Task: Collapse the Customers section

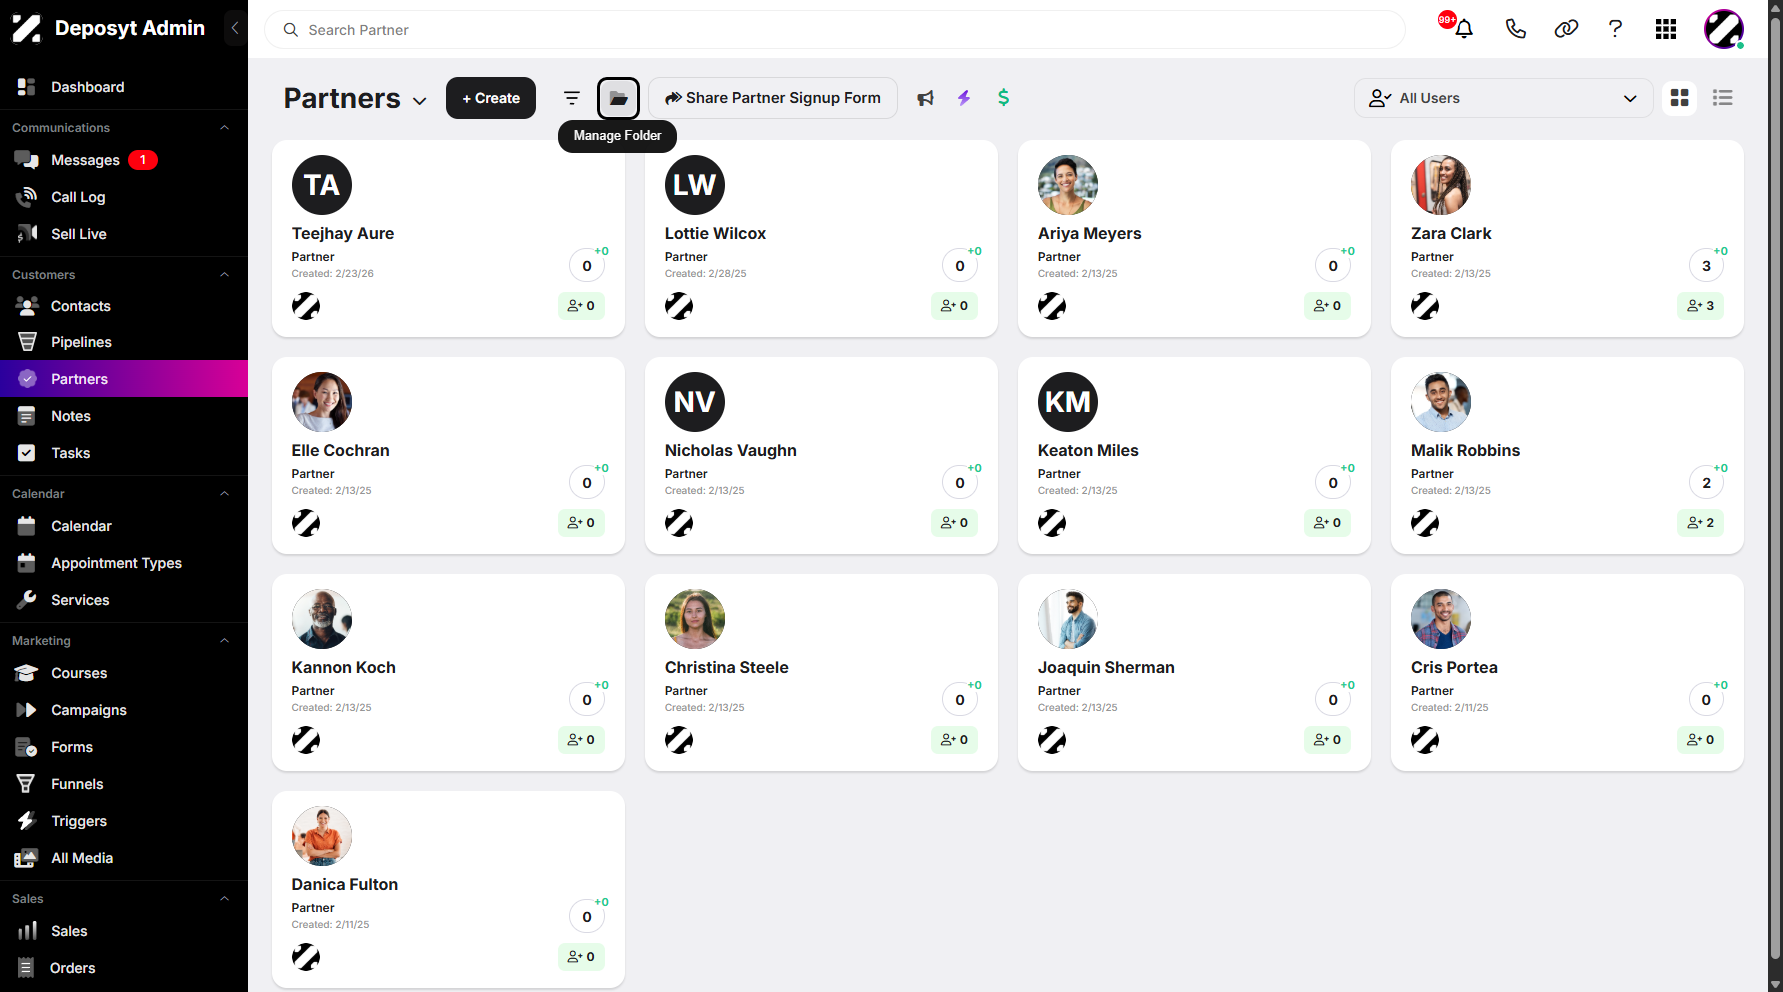Action: tap(225, 275)
